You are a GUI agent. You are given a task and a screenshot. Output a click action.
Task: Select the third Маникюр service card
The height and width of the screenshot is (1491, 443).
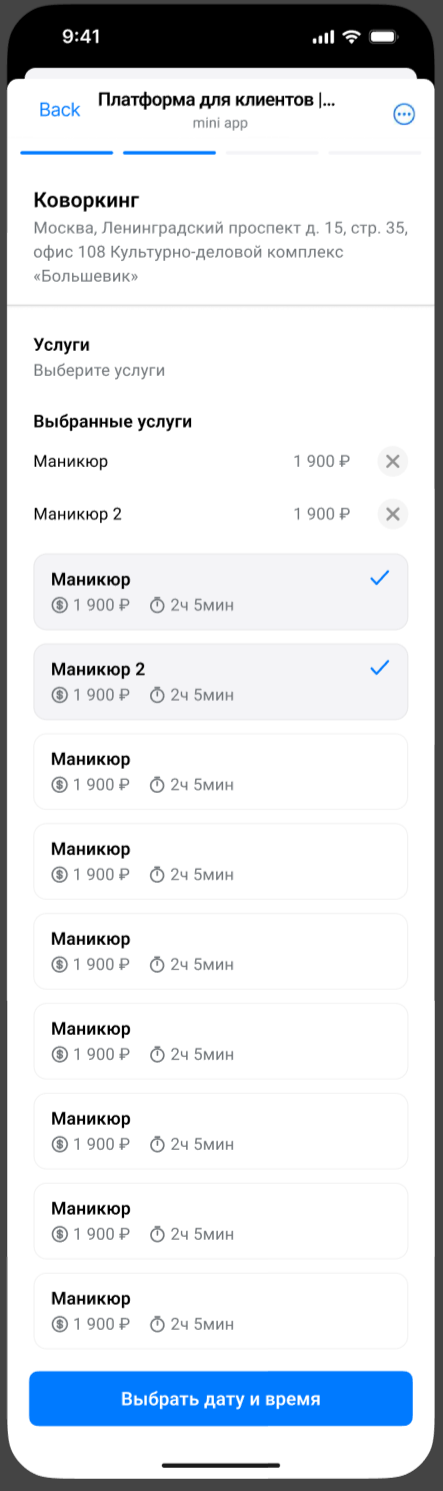point(221,772)
